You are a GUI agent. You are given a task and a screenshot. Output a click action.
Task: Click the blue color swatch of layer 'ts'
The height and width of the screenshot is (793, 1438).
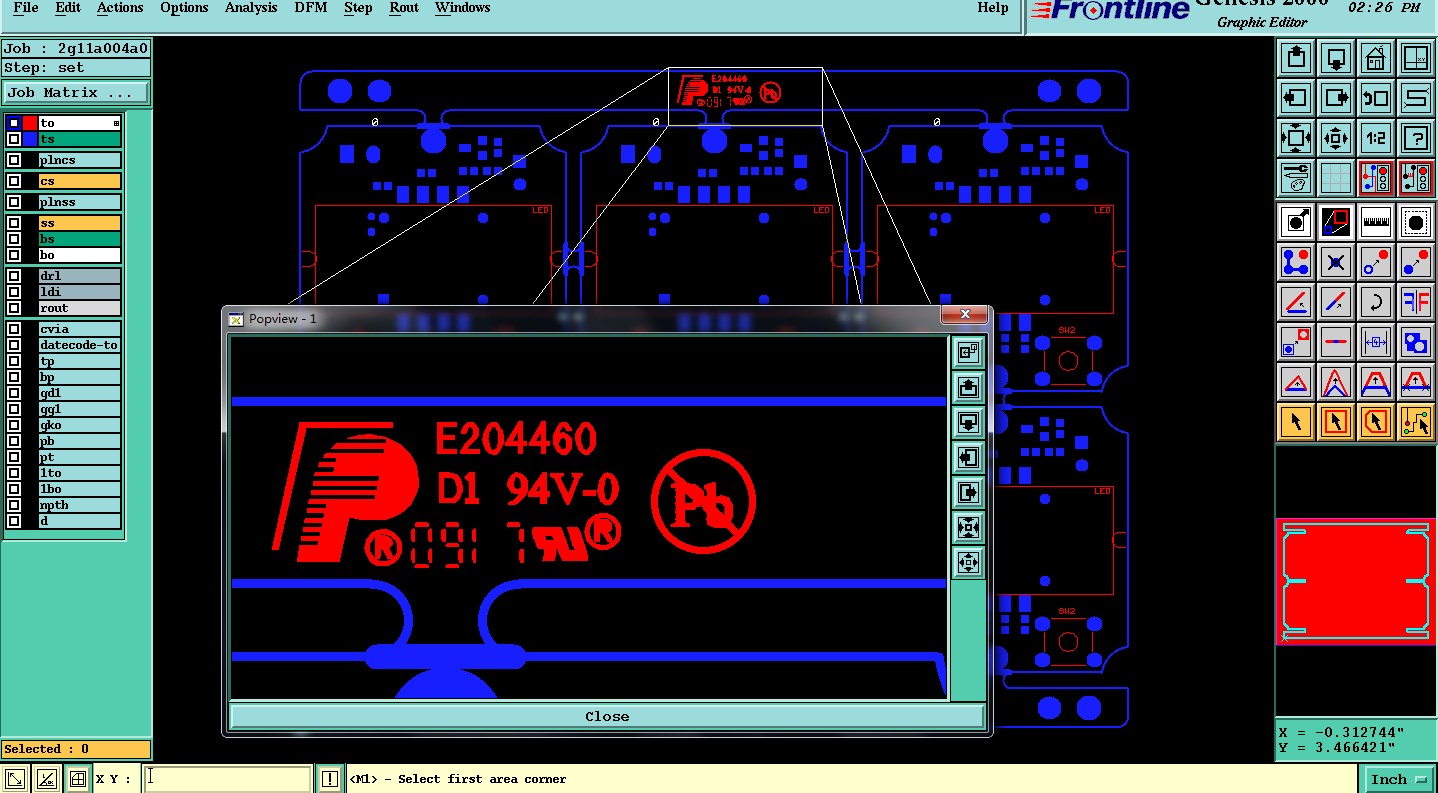point(30,139)
